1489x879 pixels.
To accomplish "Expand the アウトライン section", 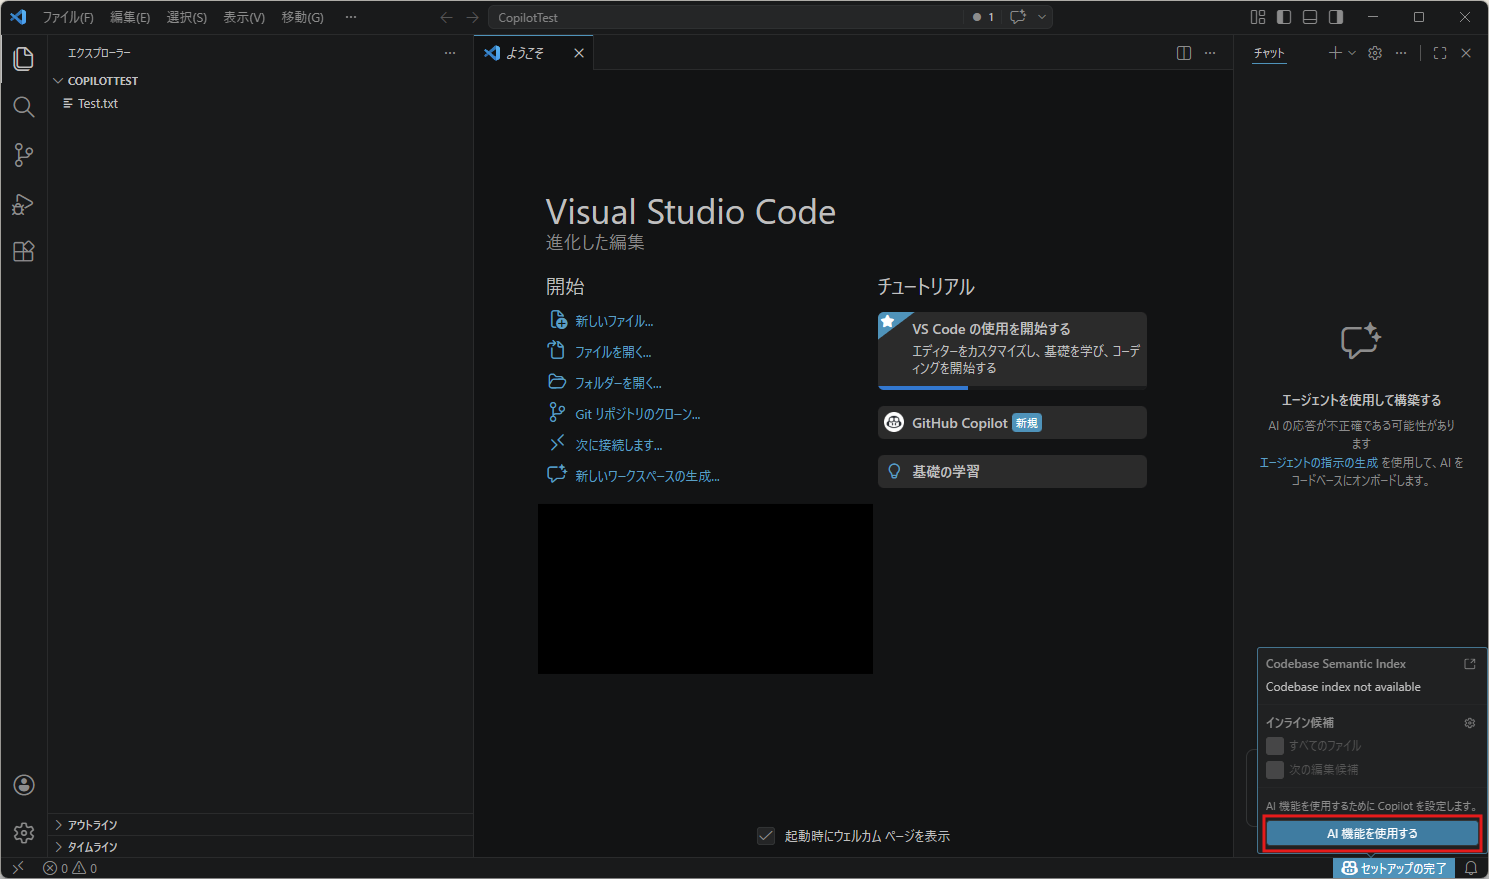I will [x=92, y=825].
